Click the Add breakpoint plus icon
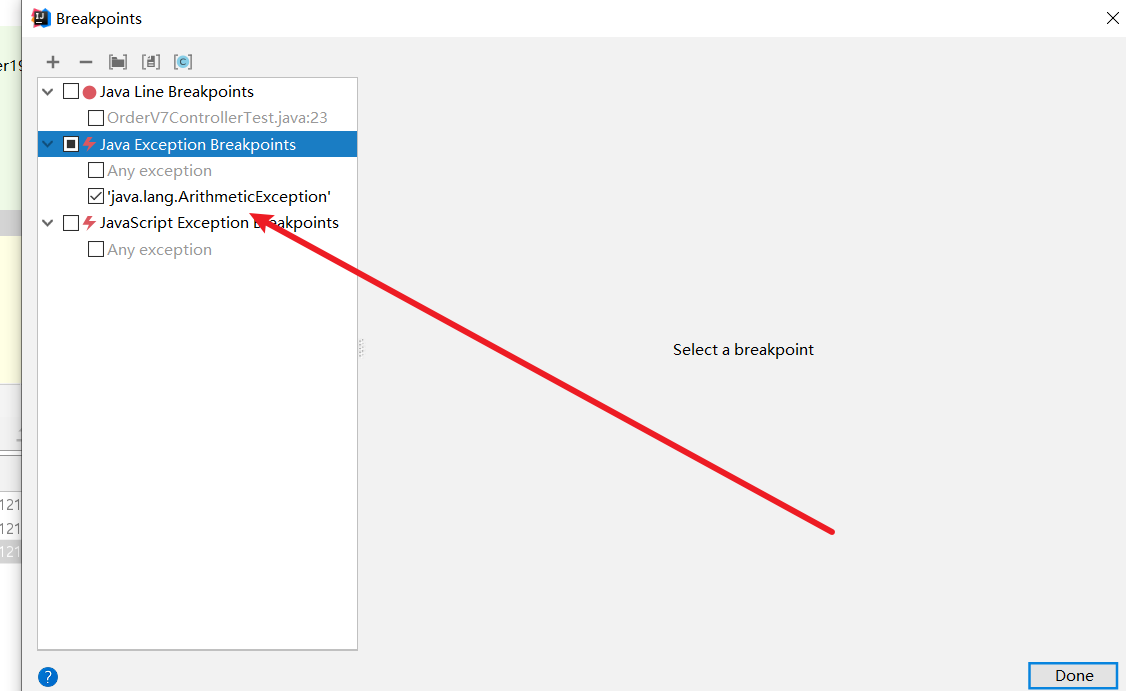This screenshot has height=691, width=1126. [53, 62]
